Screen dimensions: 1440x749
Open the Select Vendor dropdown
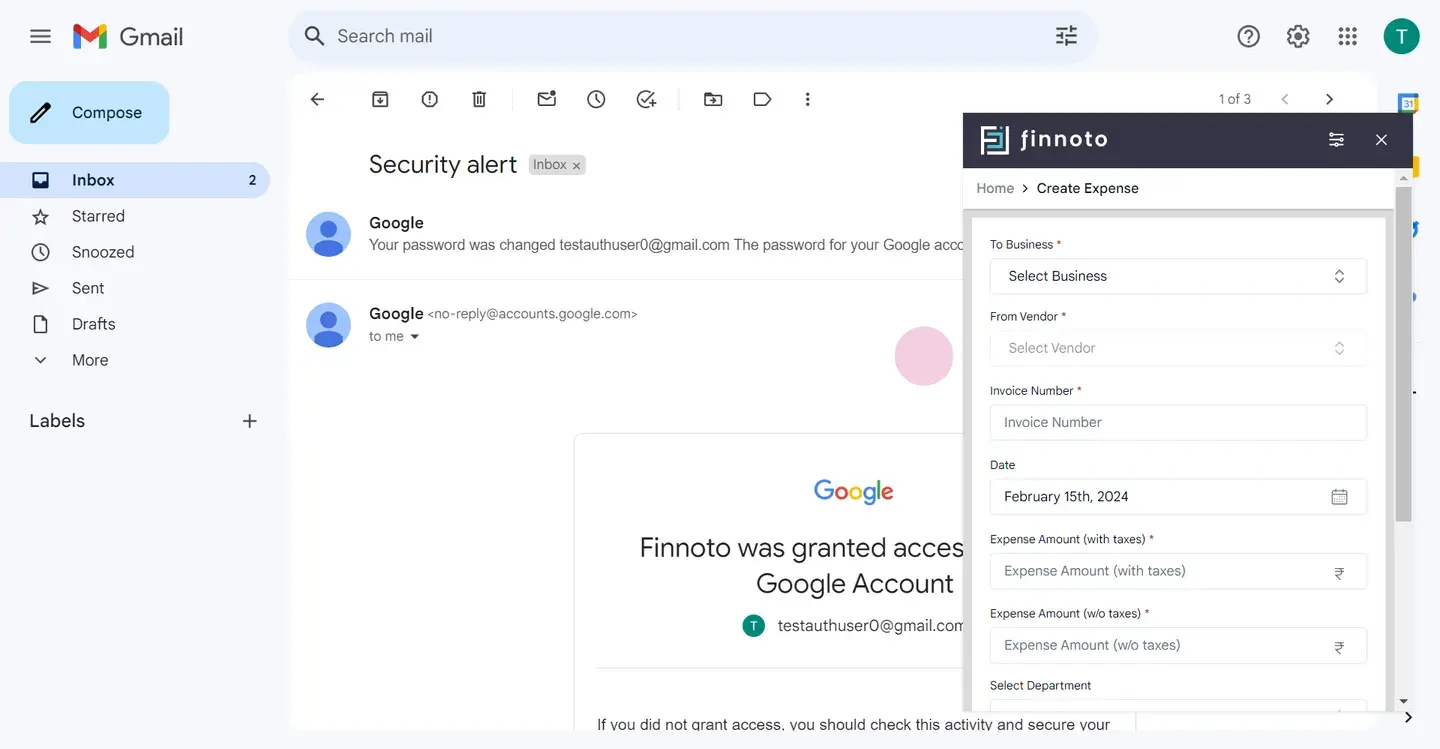(1178, 348)
